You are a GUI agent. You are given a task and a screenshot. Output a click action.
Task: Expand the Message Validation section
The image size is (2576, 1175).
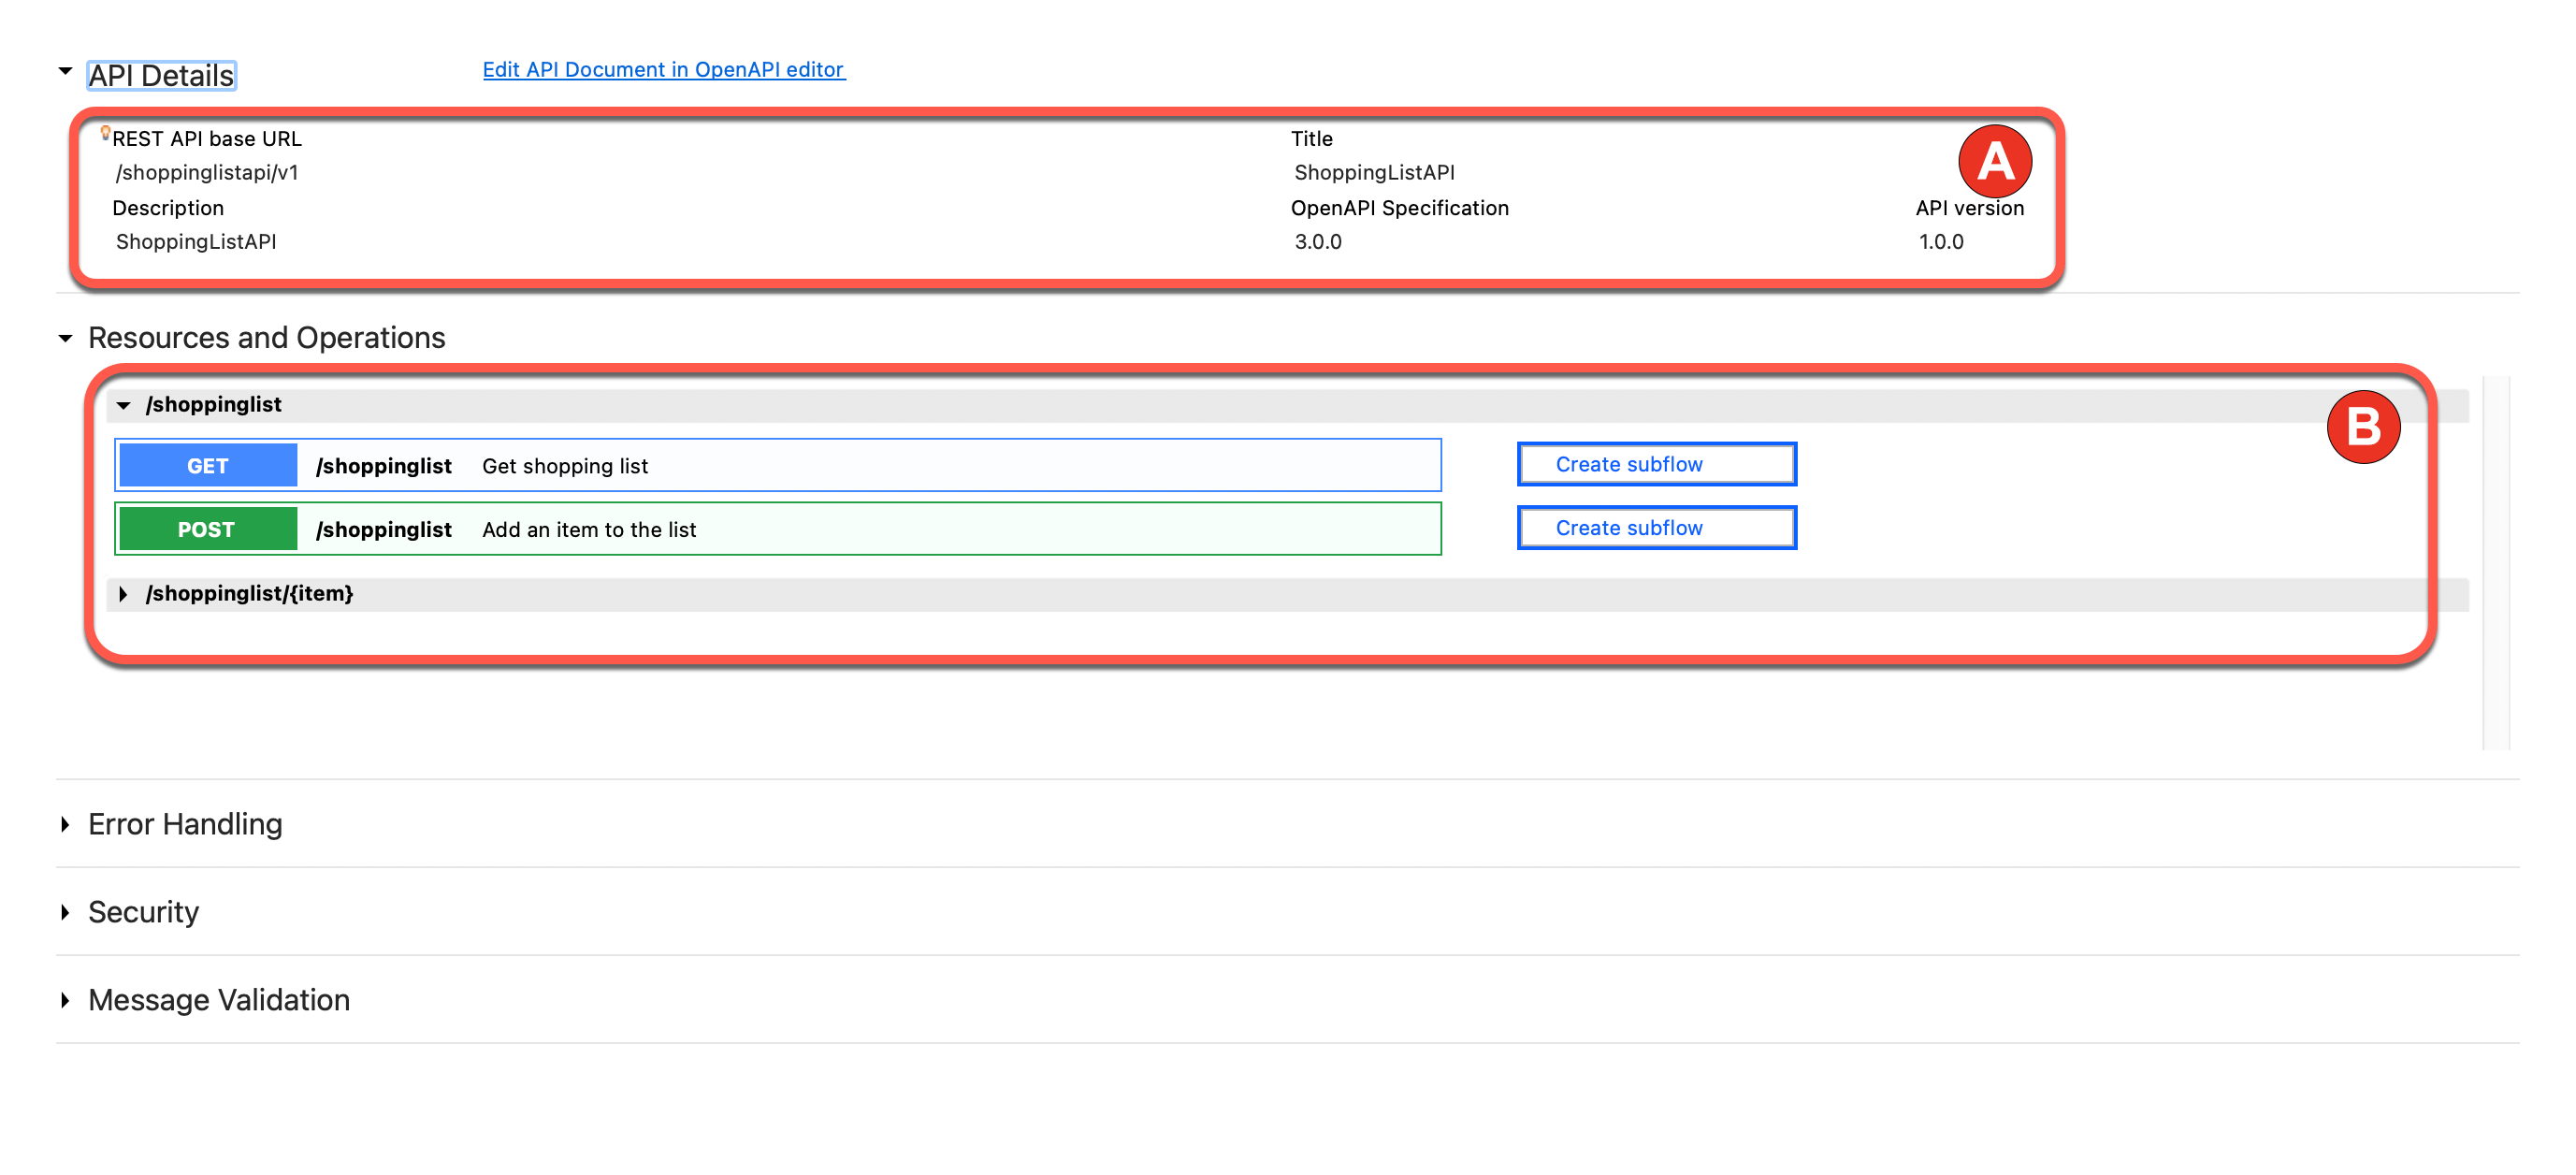65,1000
